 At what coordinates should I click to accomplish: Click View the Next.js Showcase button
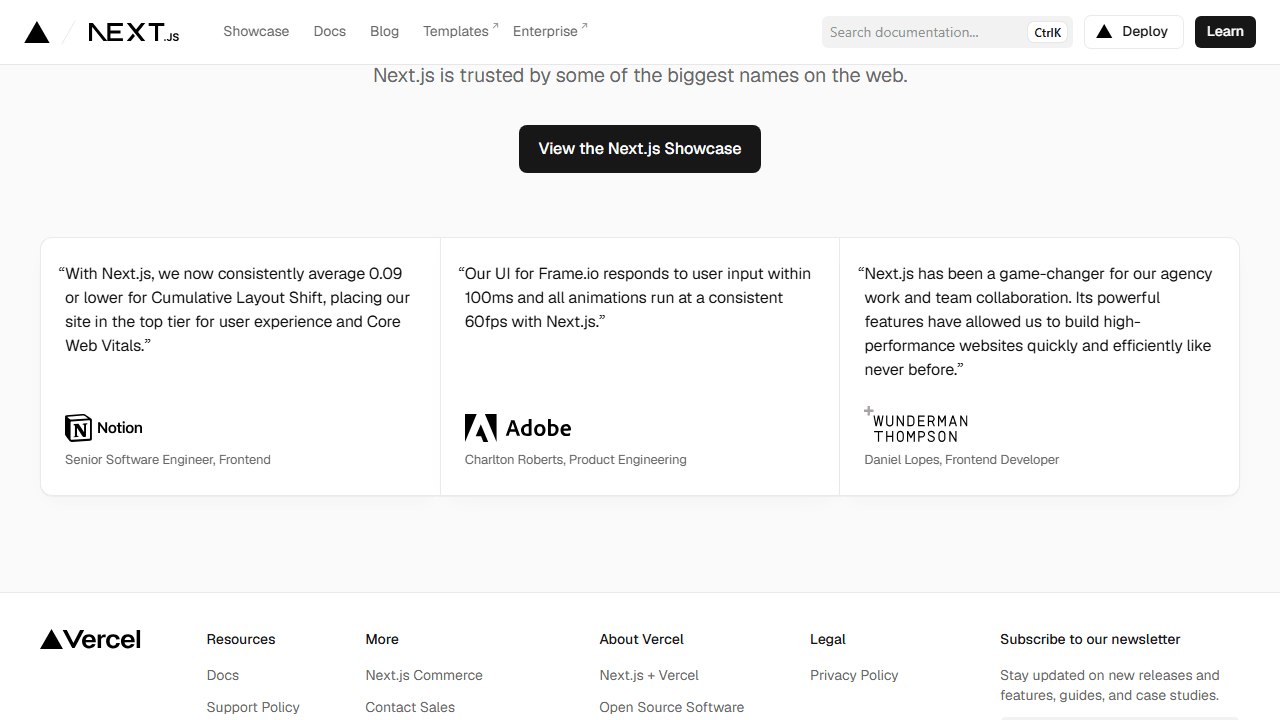tap(640, 149)
